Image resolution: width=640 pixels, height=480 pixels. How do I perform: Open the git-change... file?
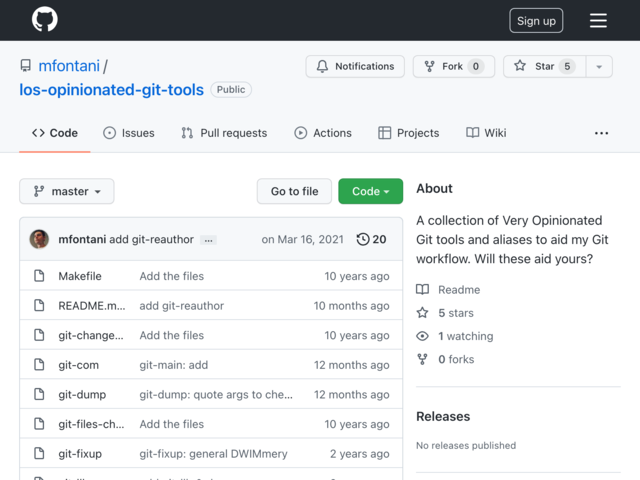[x=91, y=336]
